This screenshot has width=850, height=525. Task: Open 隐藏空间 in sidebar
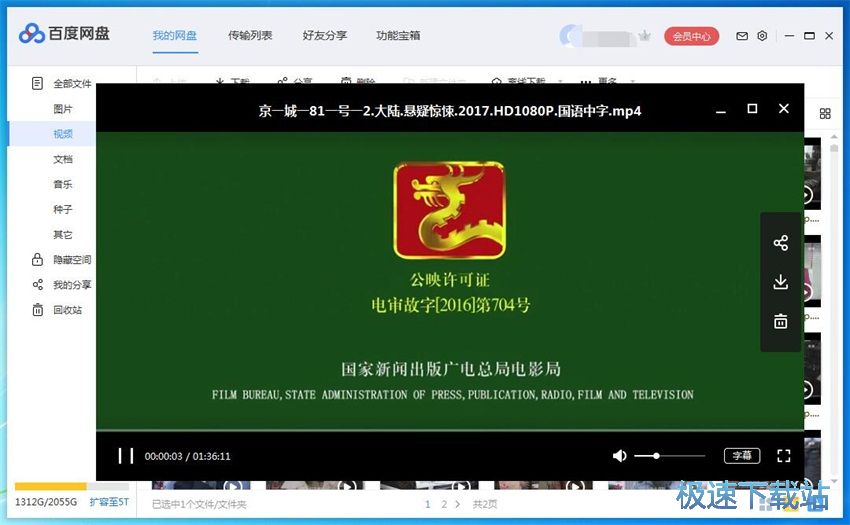72,260
